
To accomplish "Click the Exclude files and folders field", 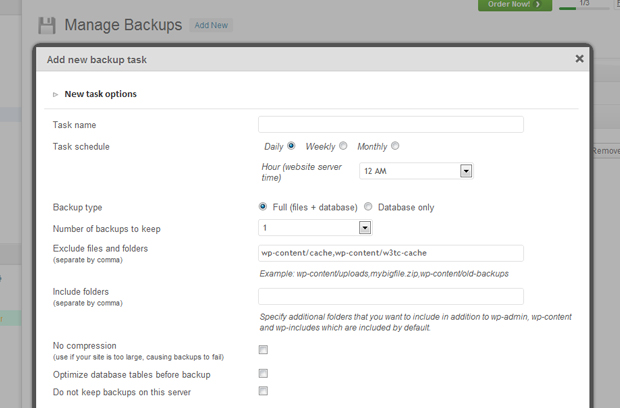I will [390, 253].
